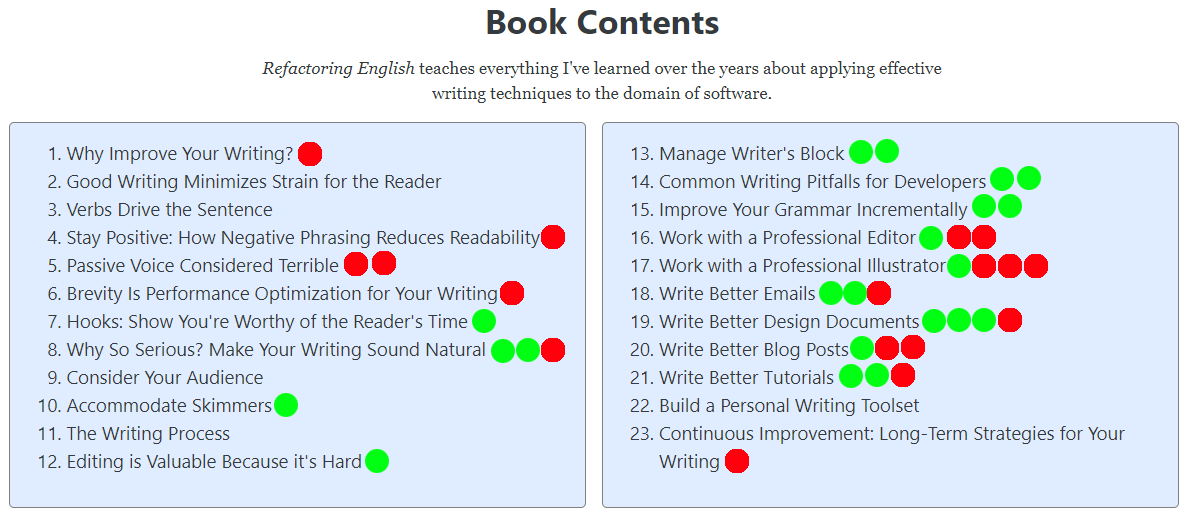The height and width of the screenshot is (518, 1193).
Task: Click green dot after Editing is Valuable chapter
Action: 377,461
